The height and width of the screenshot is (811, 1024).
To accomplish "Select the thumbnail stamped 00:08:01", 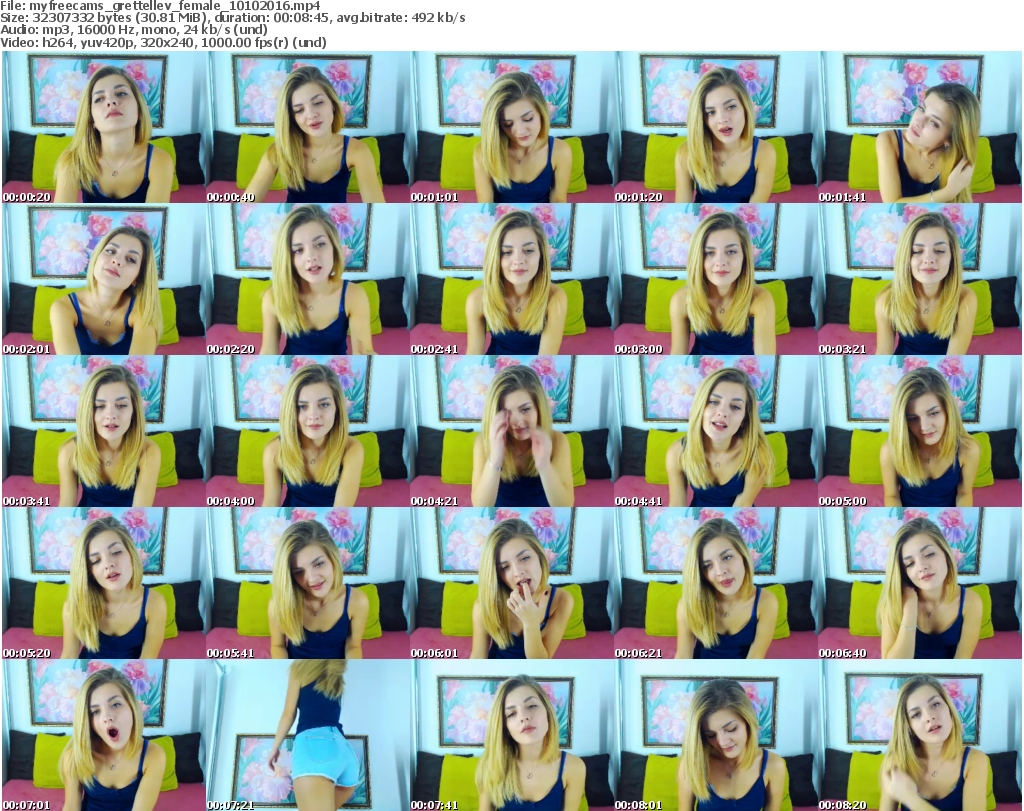I will point(715,735).
